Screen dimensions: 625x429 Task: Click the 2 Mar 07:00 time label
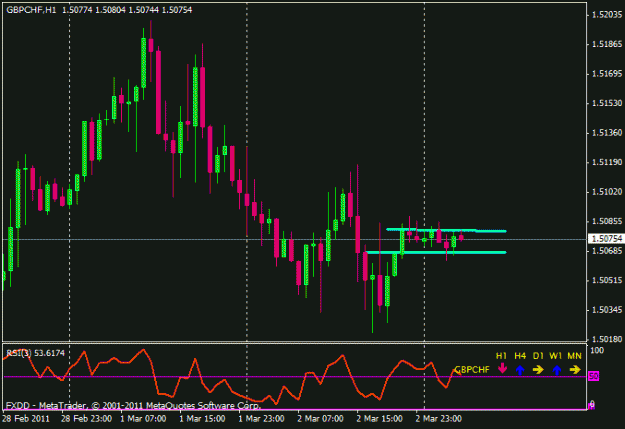(x=320, y=419)
